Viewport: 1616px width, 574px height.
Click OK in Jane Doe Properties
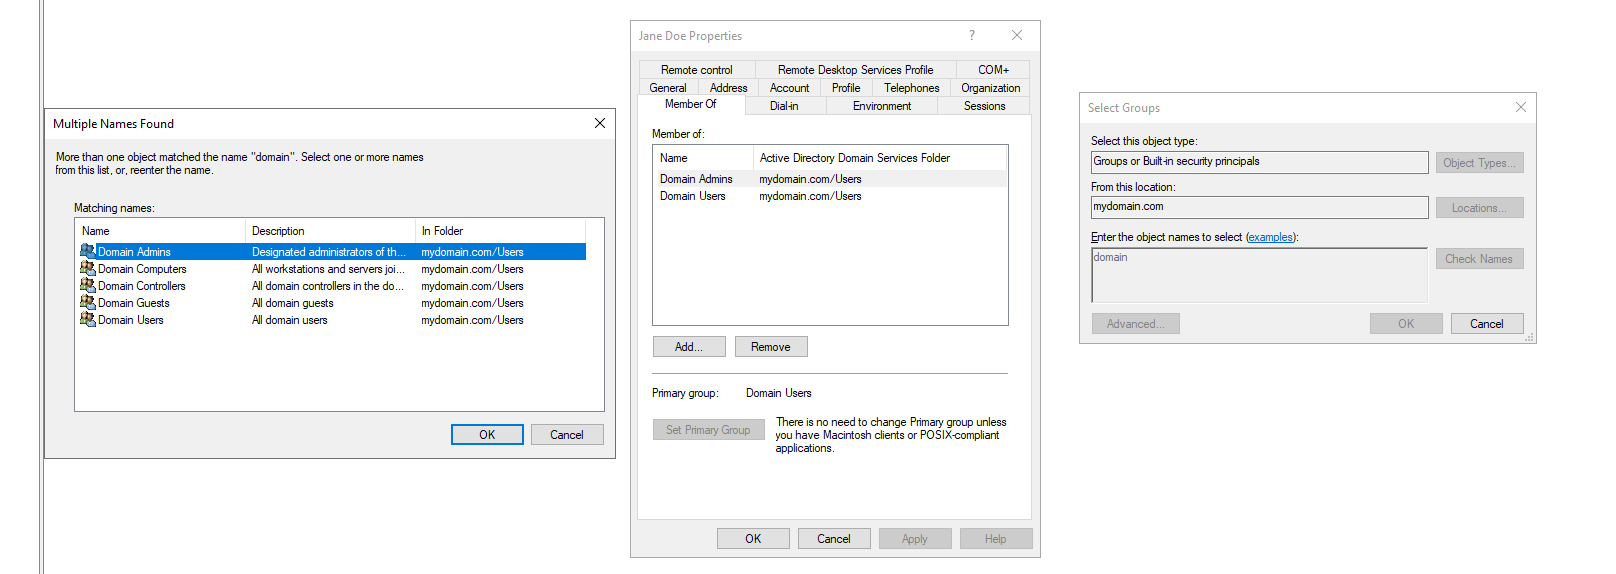[x=753, y=539]
